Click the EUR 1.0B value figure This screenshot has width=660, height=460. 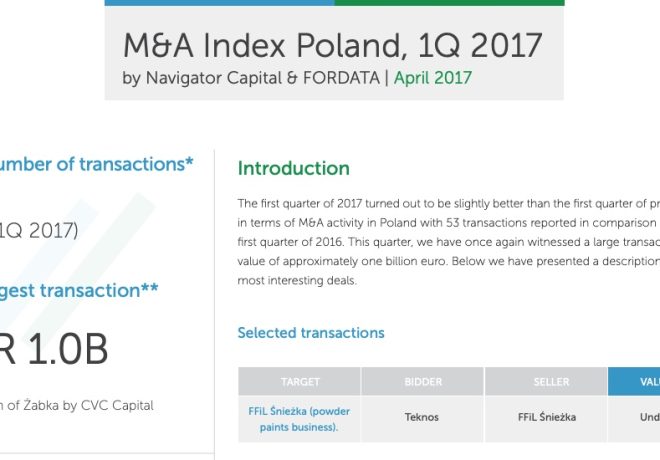pos(54,349)
